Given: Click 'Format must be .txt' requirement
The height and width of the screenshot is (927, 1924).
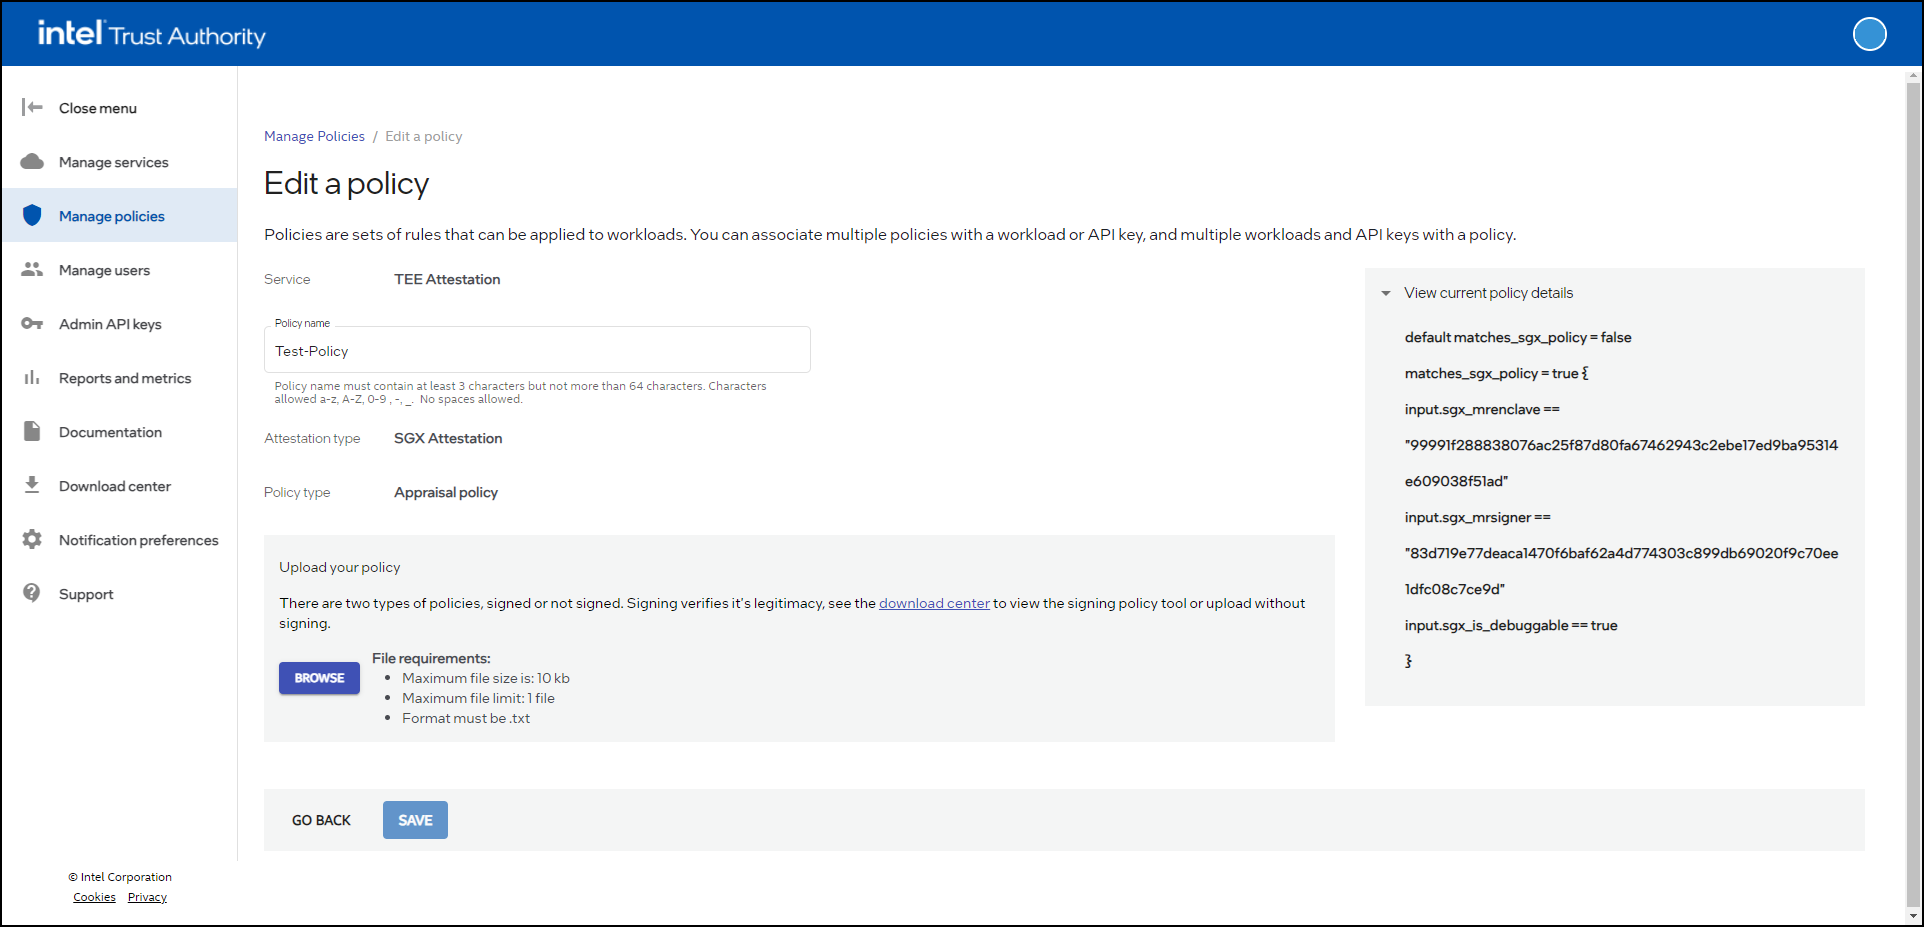Looking at the screenshot, I should (466, 718).
